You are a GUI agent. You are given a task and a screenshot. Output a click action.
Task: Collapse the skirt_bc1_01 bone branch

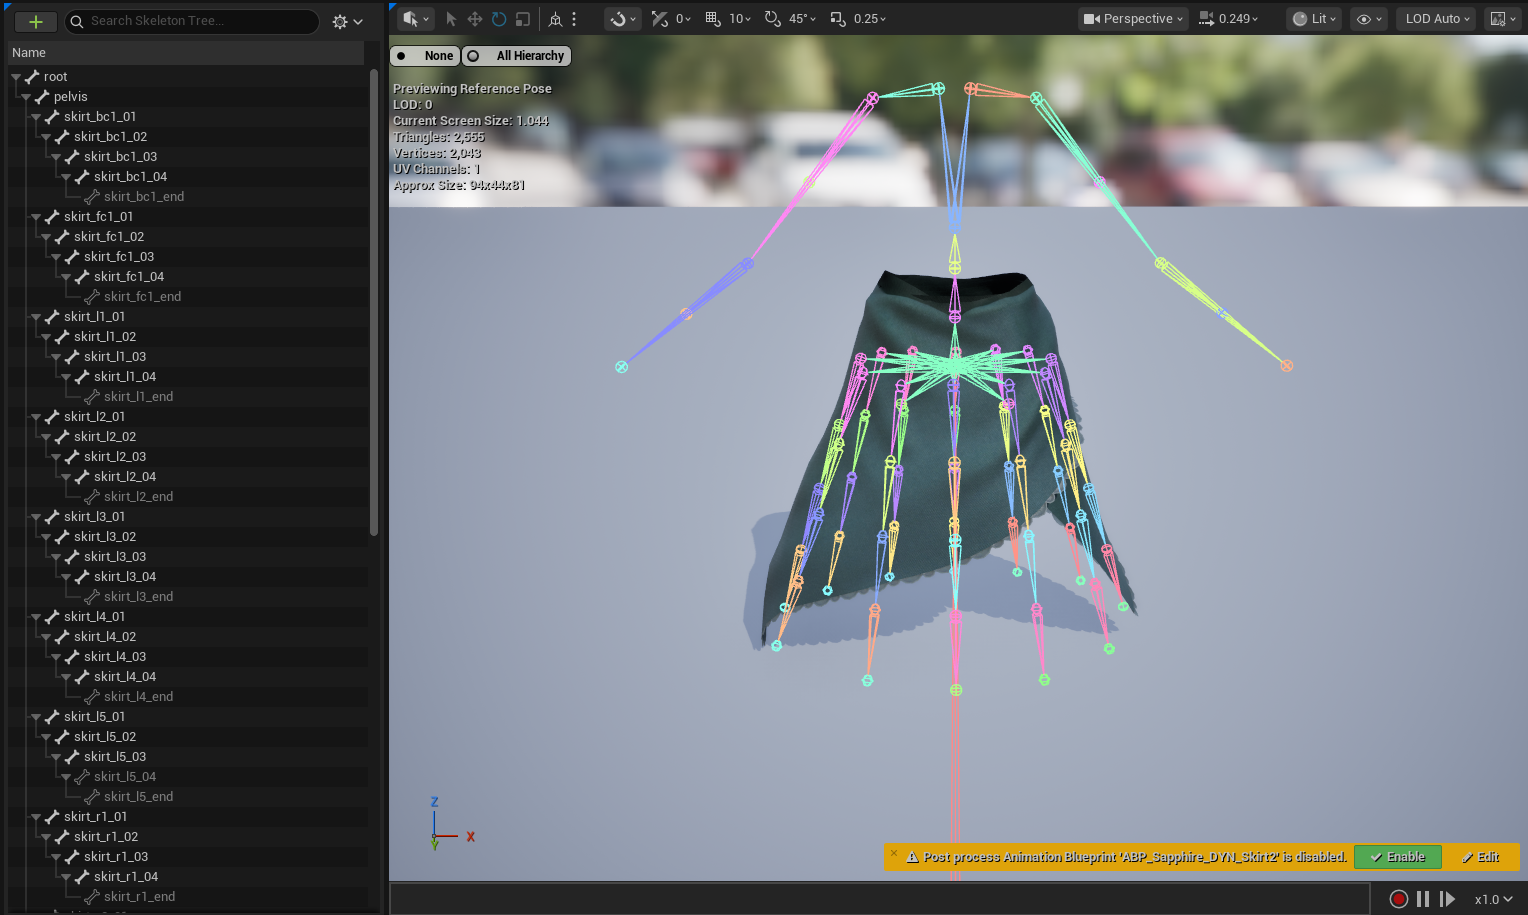point(36,117)
